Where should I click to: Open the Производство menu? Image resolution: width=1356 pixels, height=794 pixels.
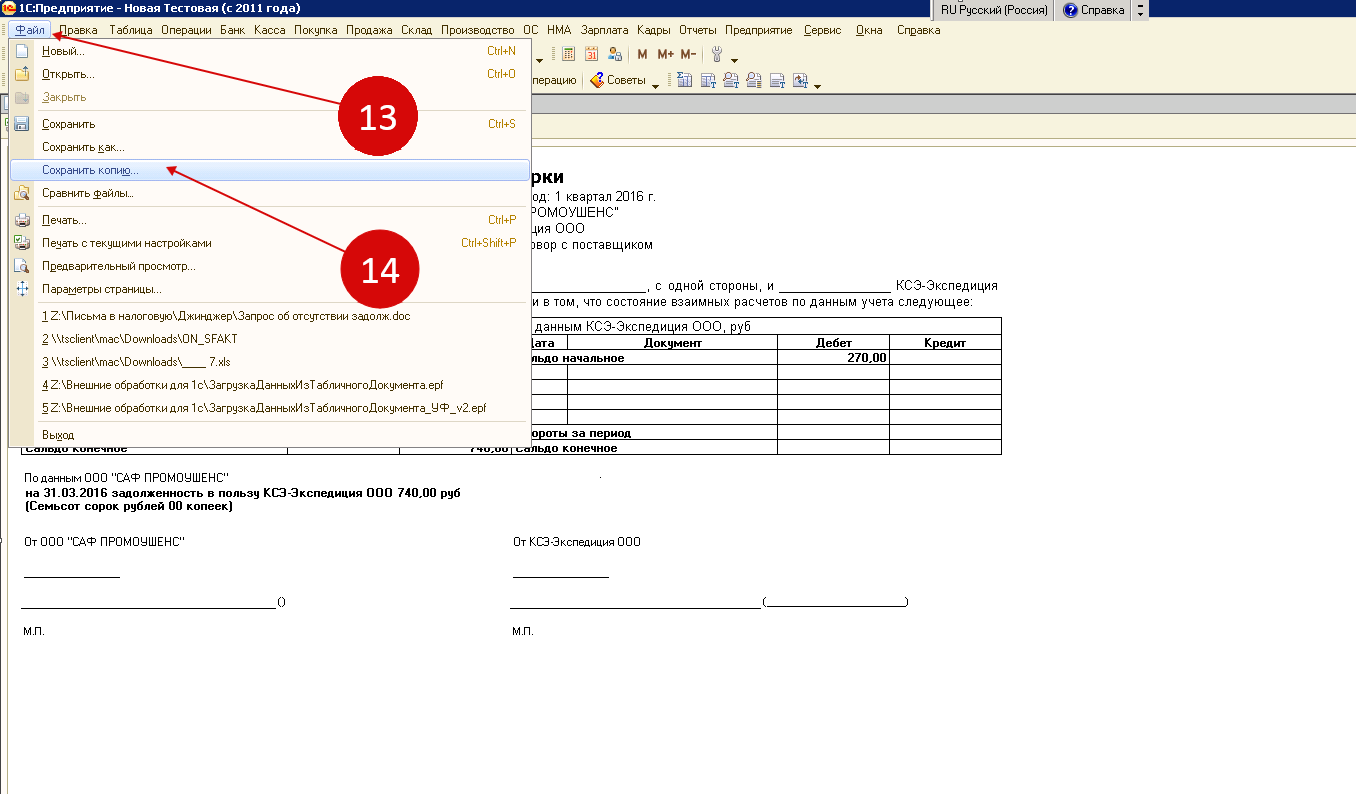click(x=477, y=30)
